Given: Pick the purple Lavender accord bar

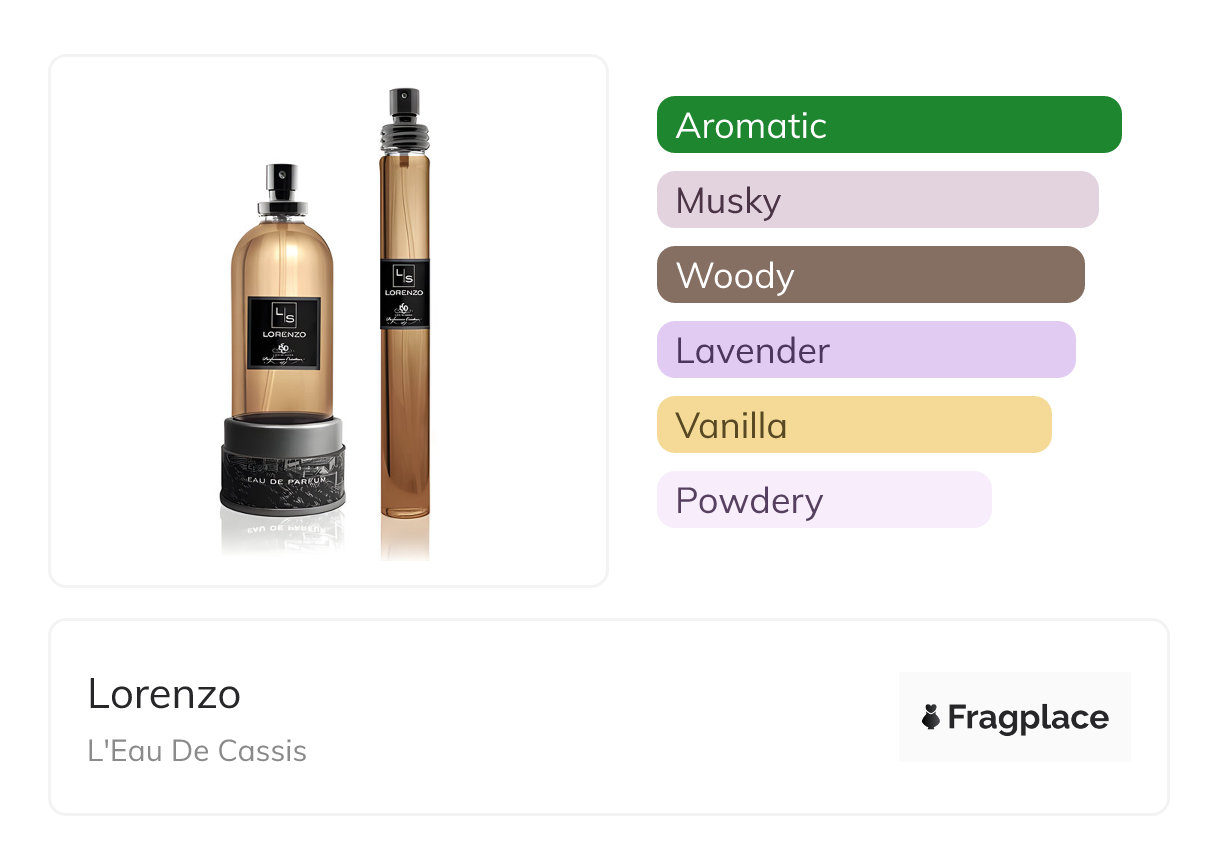Looking at the screenshot, I should [x=865, y=350].
